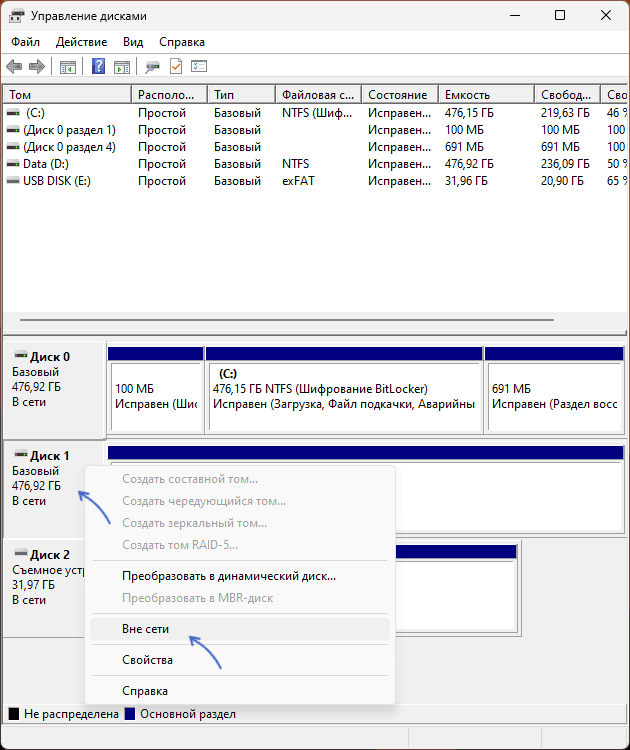The height and width of the screenshot is (750, 630).
Task: Click the 219,63 ГБ free space cell
Action: click(x=565, y=113)
